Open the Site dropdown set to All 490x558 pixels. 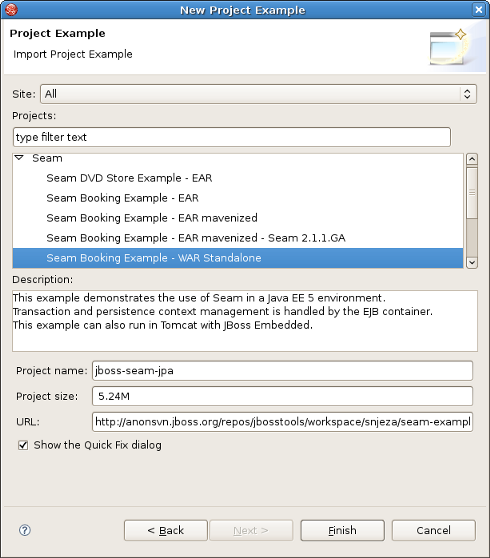(258, 94)
